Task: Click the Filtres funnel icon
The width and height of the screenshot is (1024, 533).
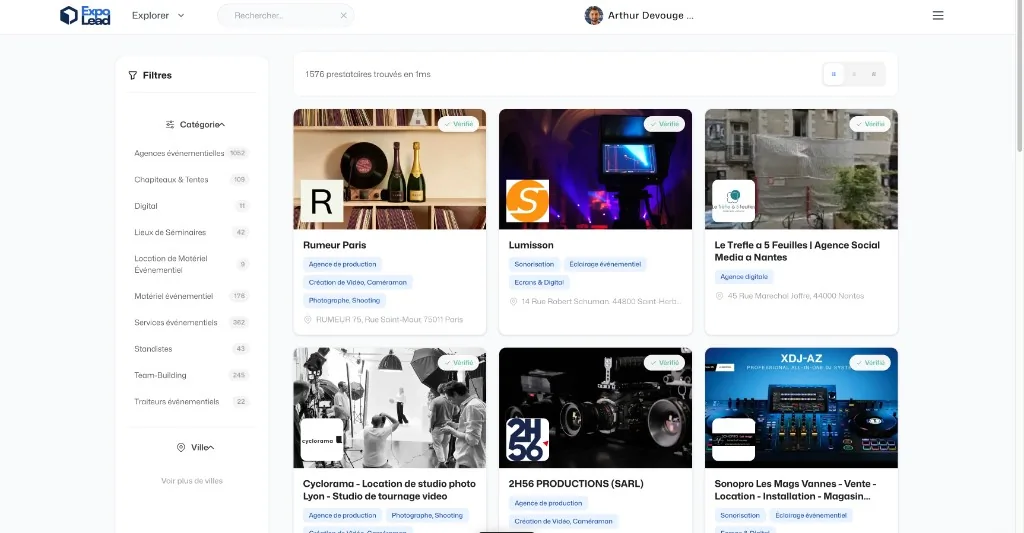Action: [133, 75]
